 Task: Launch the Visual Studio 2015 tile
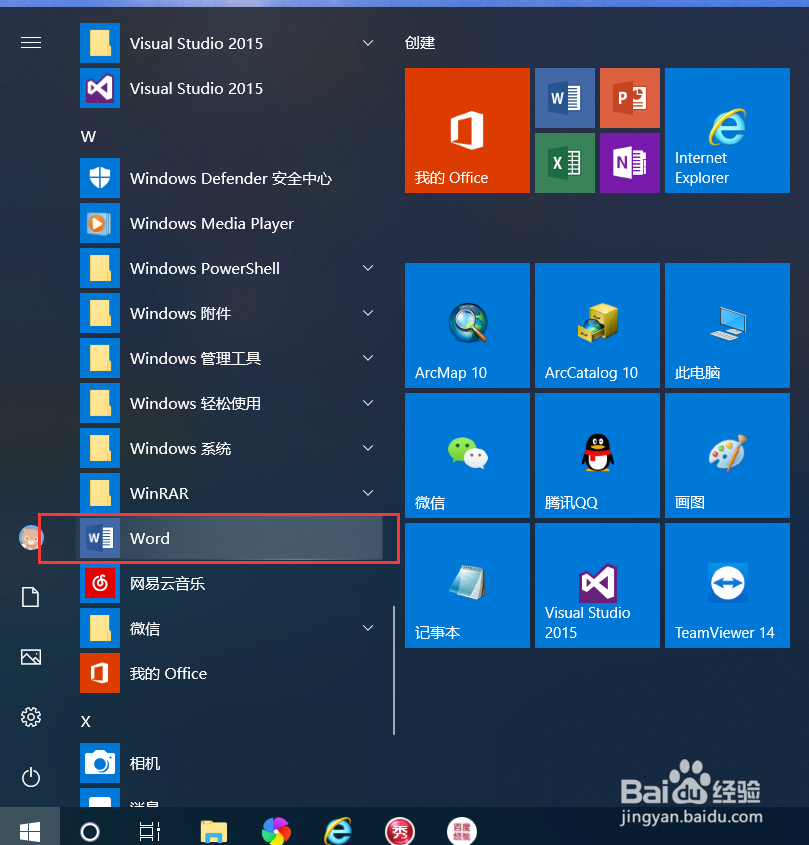click(x=597, y=585)
